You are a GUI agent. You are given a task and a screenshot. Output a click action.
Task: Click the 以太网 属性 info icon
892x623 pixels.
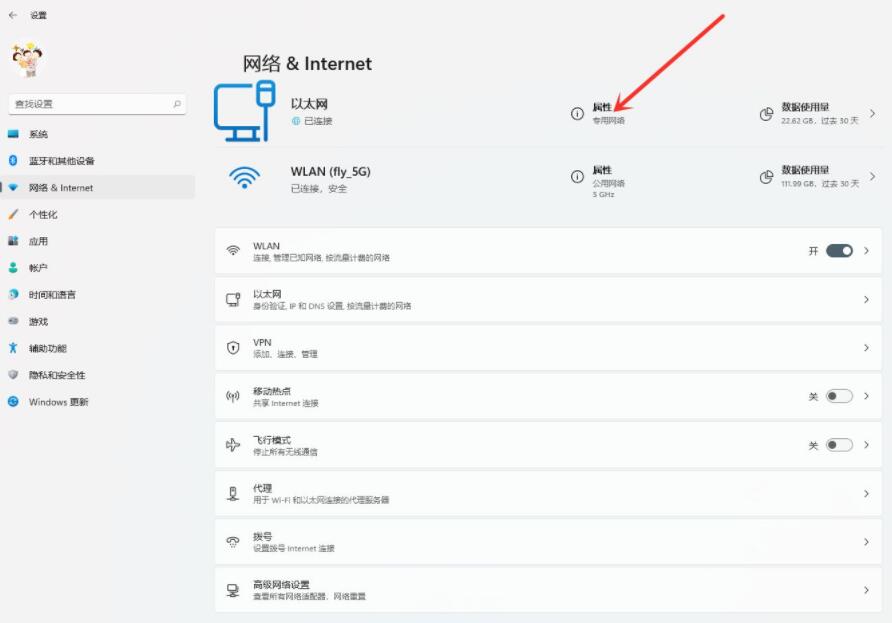click(x=577, y=114)
